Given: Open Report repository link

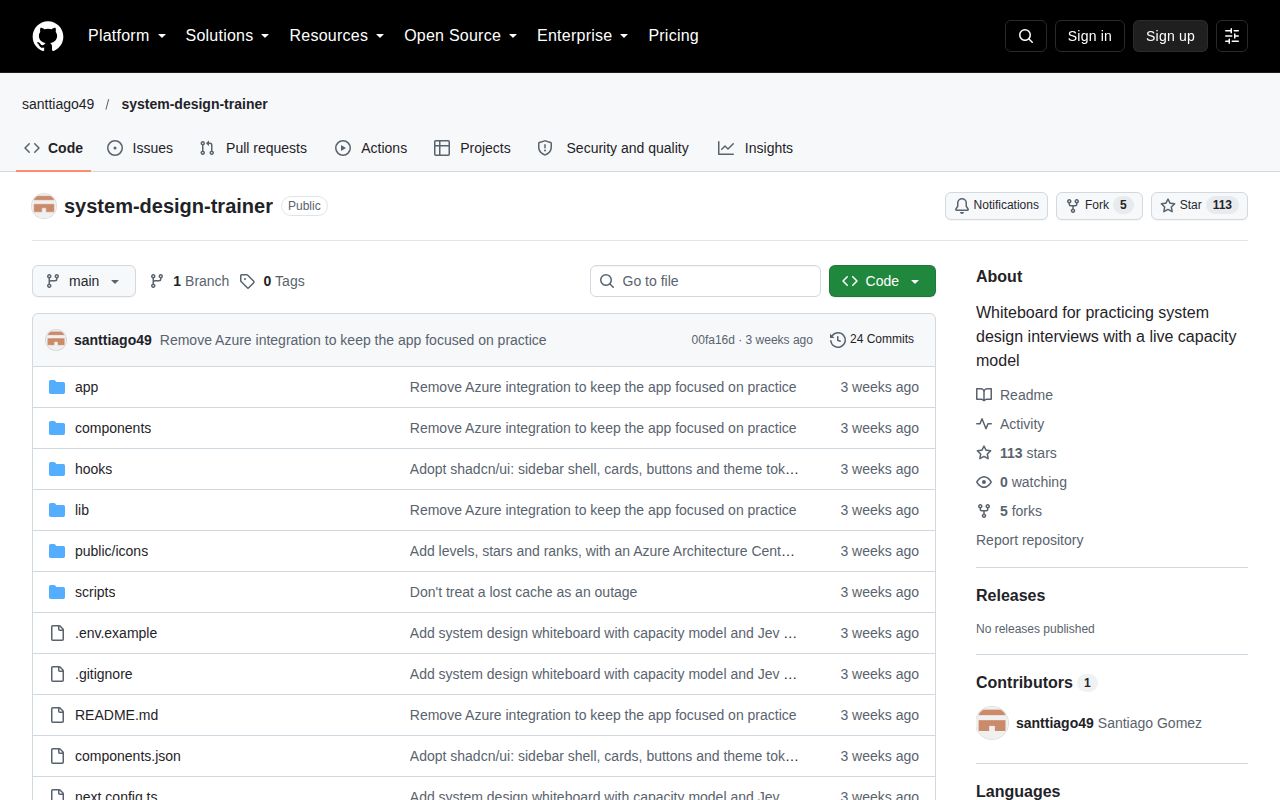Looking at the screenshot, I should pyautogui.click(x=1030, y=540).
